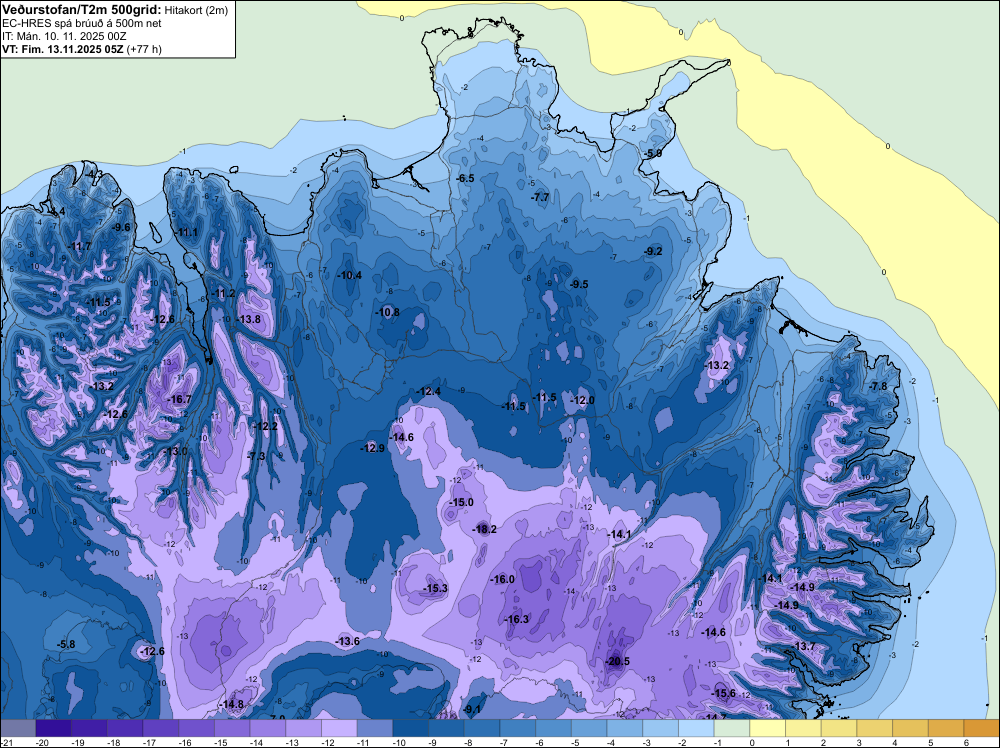Click the -9.1 temperature label

tap(473, 709)
